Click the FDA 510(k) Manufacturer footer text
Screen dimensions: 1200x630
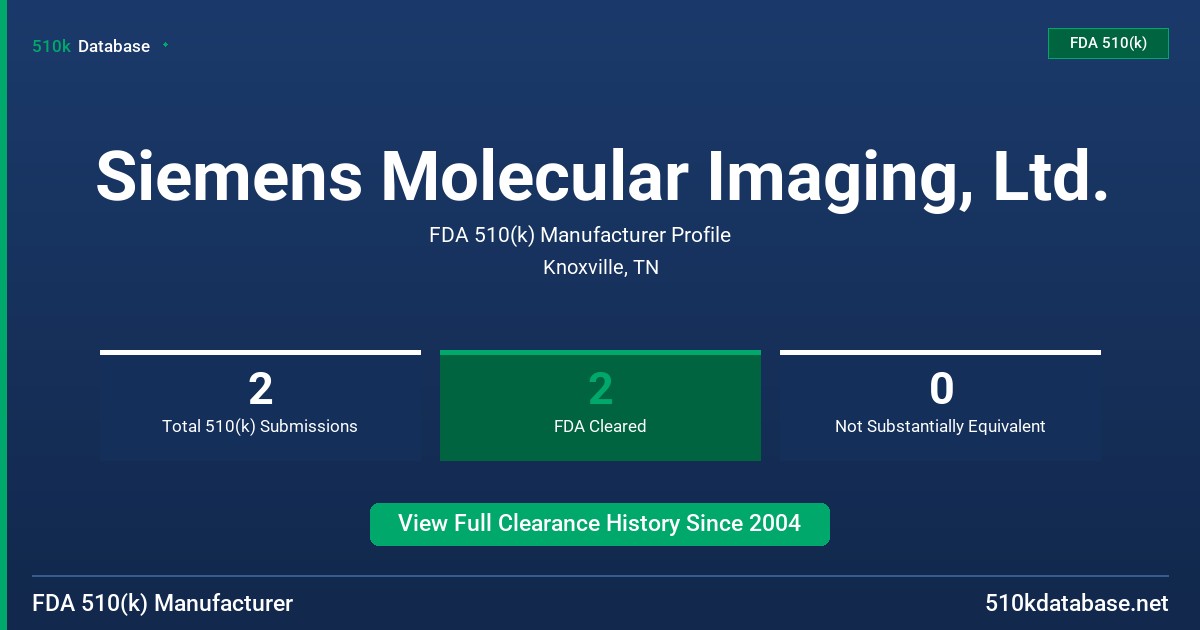tap(163, 604)
